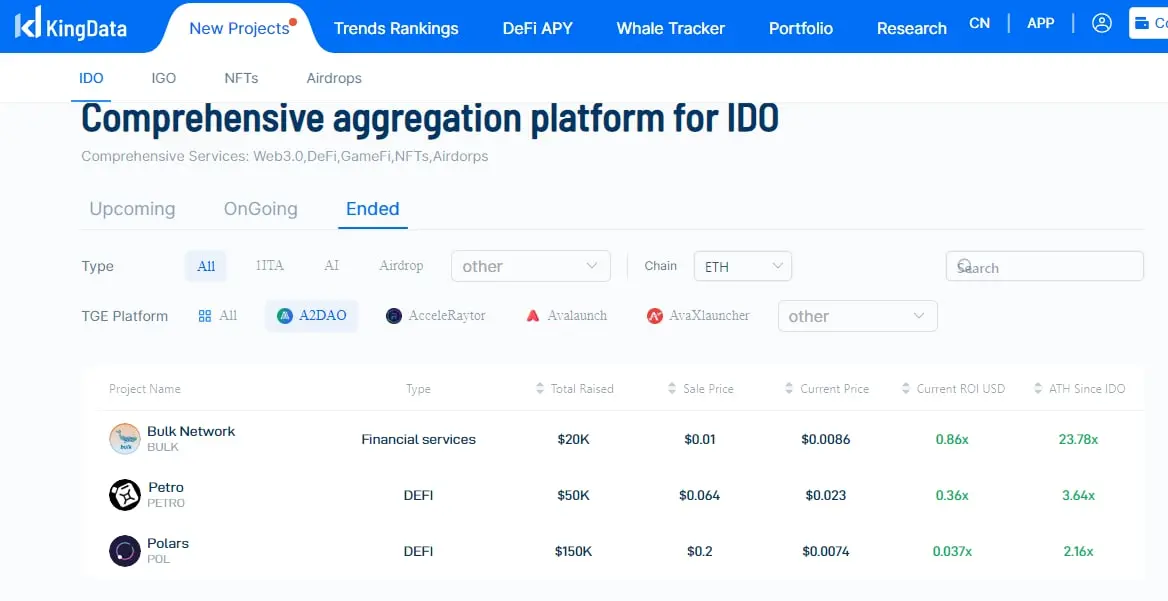
Task: Select the All type filter
Action: point(206,266)
